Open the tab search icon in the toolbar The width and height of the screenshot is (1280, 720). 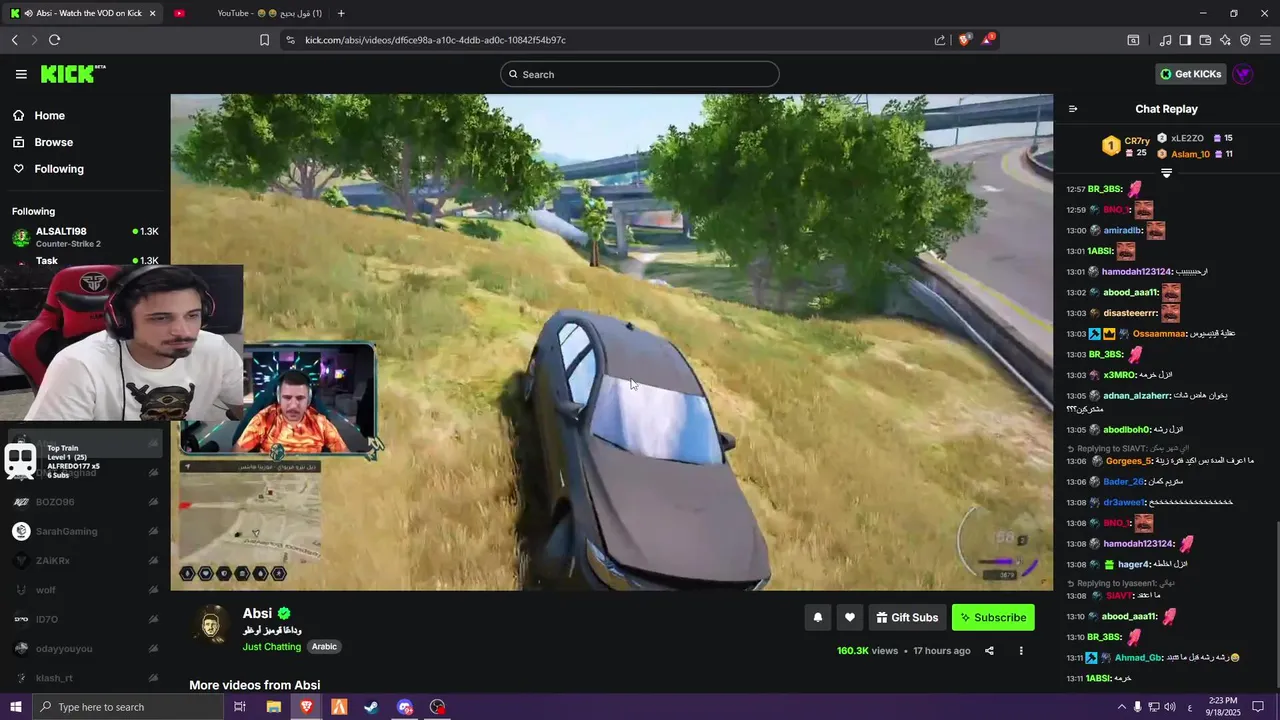point(1133,40)
